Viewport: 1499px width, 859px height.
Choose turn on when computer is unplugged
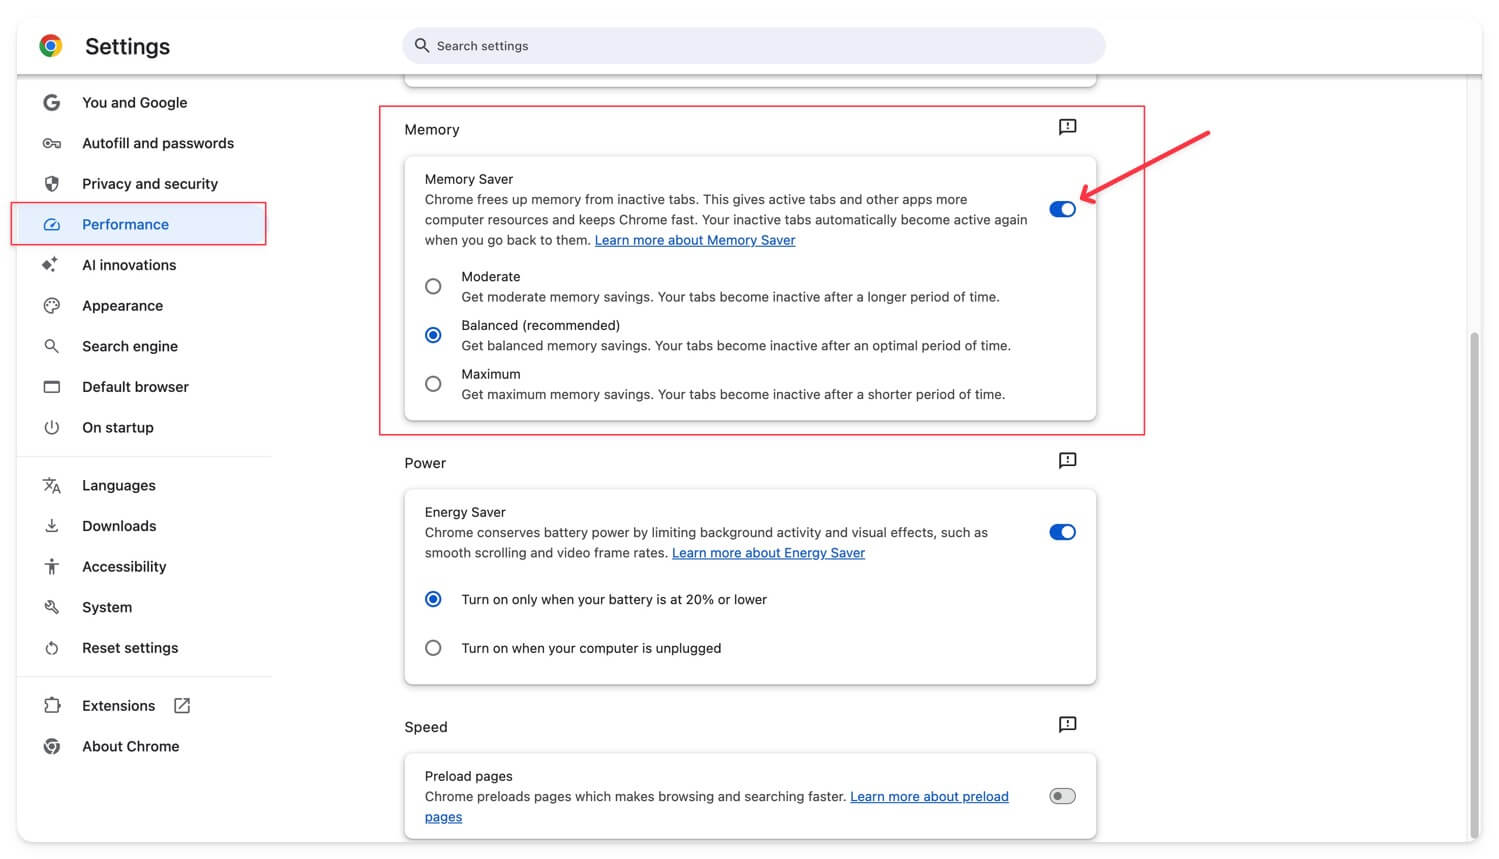click(x=433, y=648)
